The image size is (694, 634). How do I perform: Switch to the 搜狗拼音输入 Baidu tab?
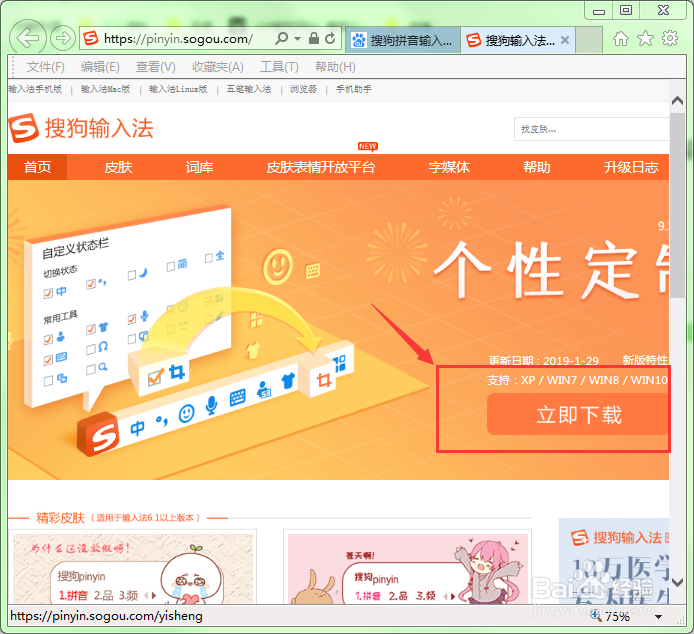tap(402, 41)
